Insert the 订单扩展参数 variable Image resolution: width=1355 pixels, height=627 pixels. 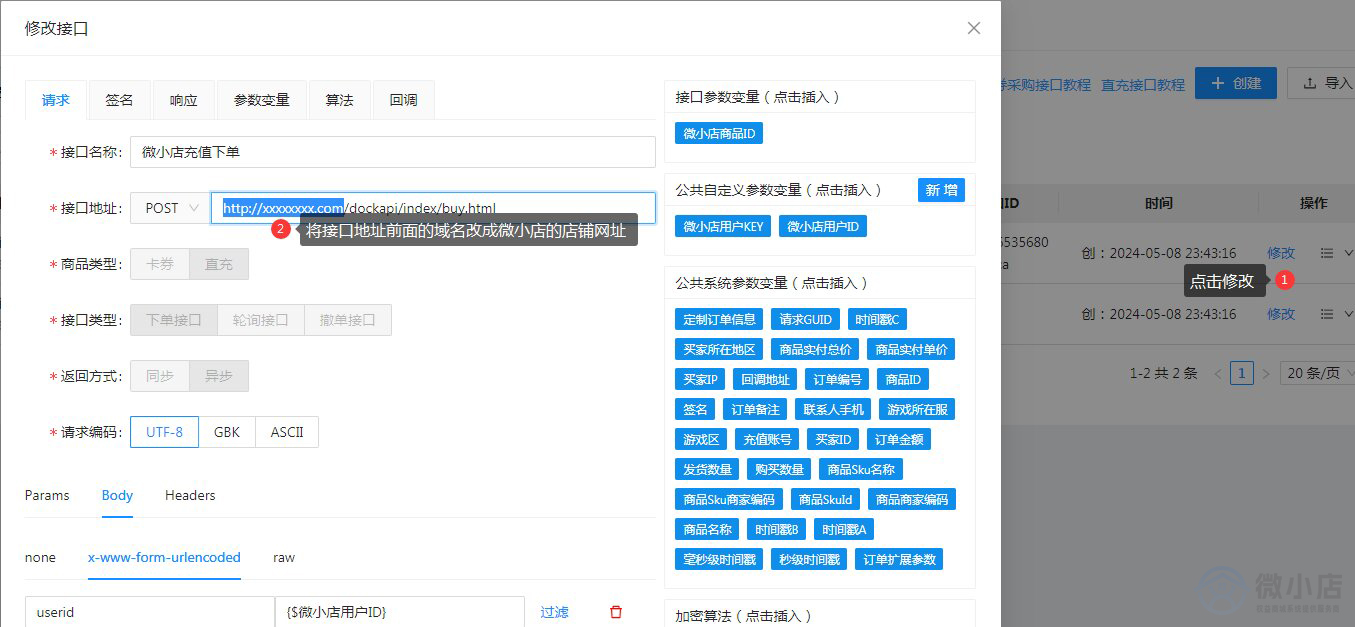tap(899, 559)
